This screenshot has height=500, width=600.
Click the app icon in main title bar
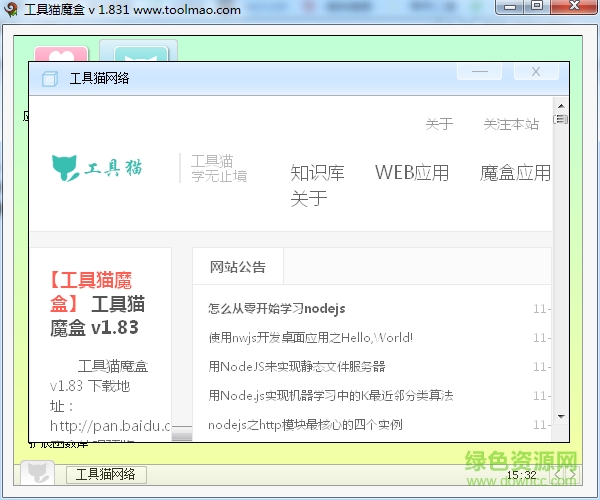point(11,9)
